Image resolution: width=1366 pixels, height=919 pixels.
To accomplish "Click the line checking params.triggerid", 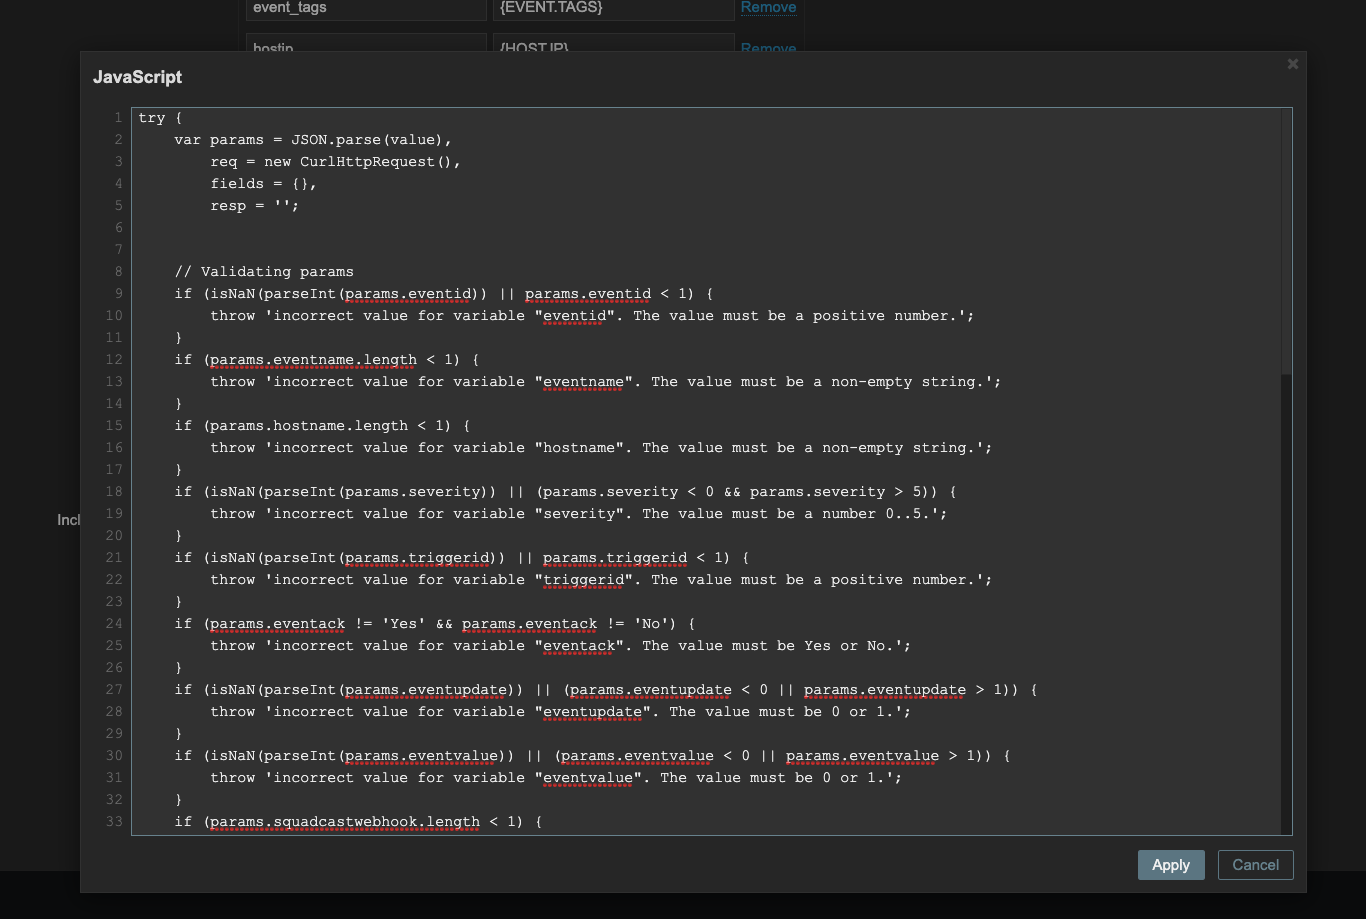I will coord(461,558).
